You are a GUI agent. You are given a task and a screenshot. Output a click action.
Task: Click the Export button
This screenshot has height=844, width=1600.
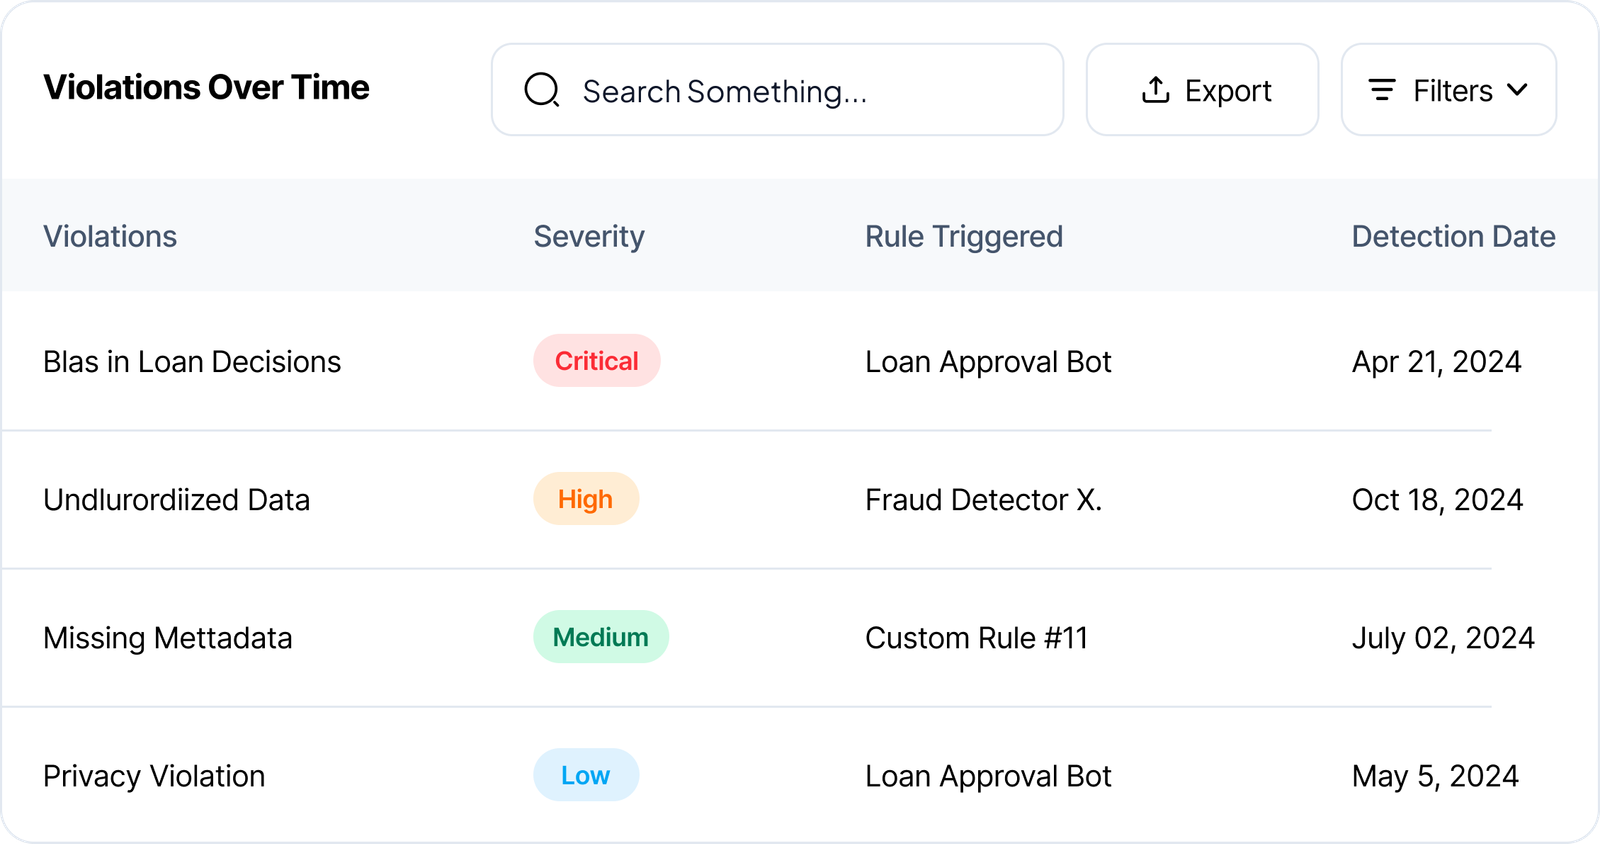coord(1202,90)
